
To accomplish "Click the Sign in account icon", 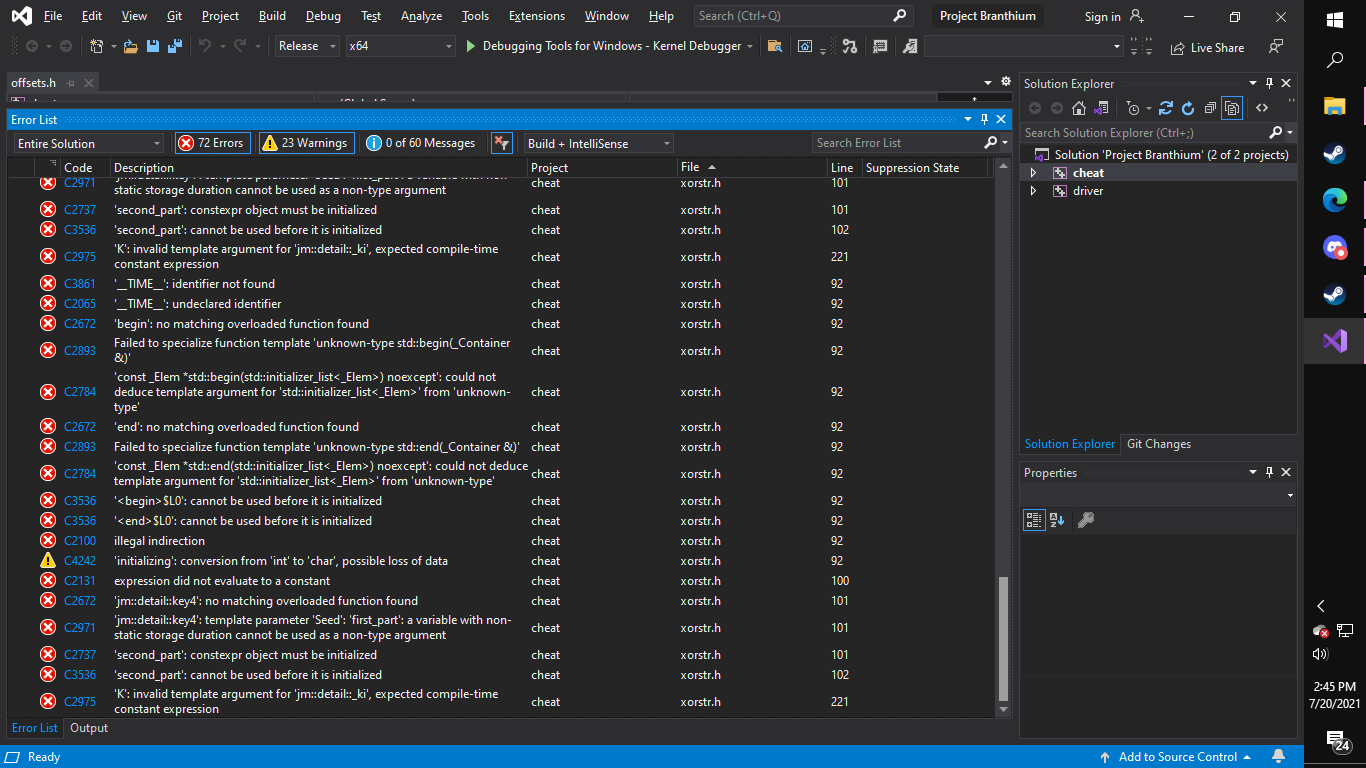I will (x=1136, y=16).
